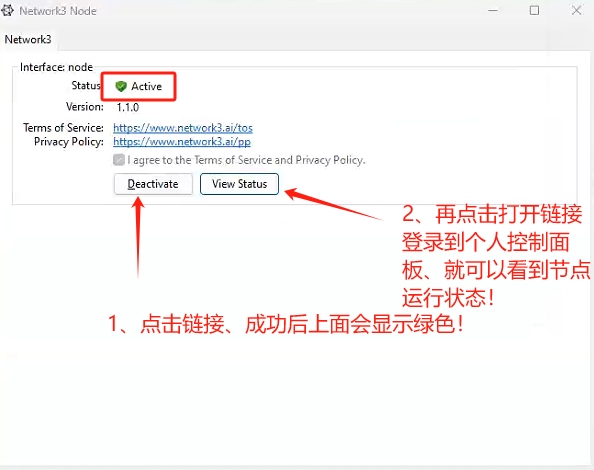The width and height of the screenshot is (594, 470).
Task: Open the Privacy Policy link
Action: tap(182, 142)
